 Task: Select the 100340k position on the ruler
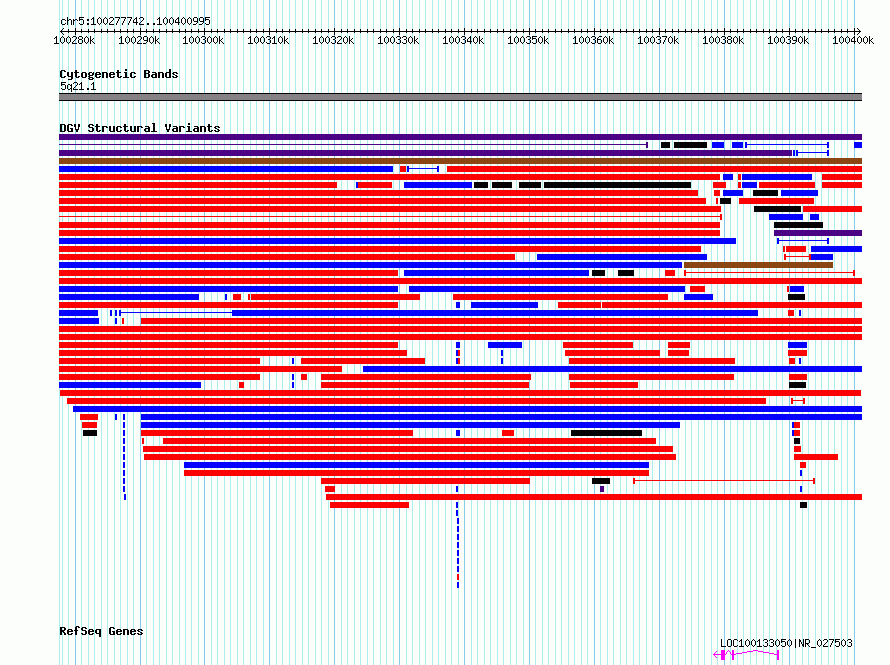point(463,40)
